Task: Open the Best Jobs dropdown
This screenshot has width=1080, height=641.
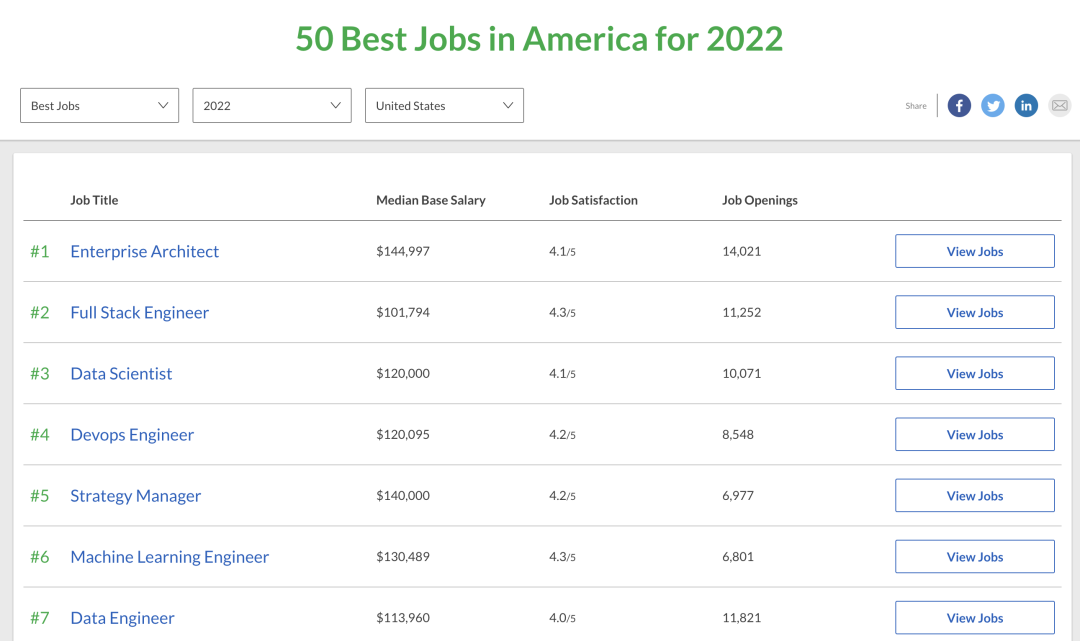Action: tap(99, 105)
